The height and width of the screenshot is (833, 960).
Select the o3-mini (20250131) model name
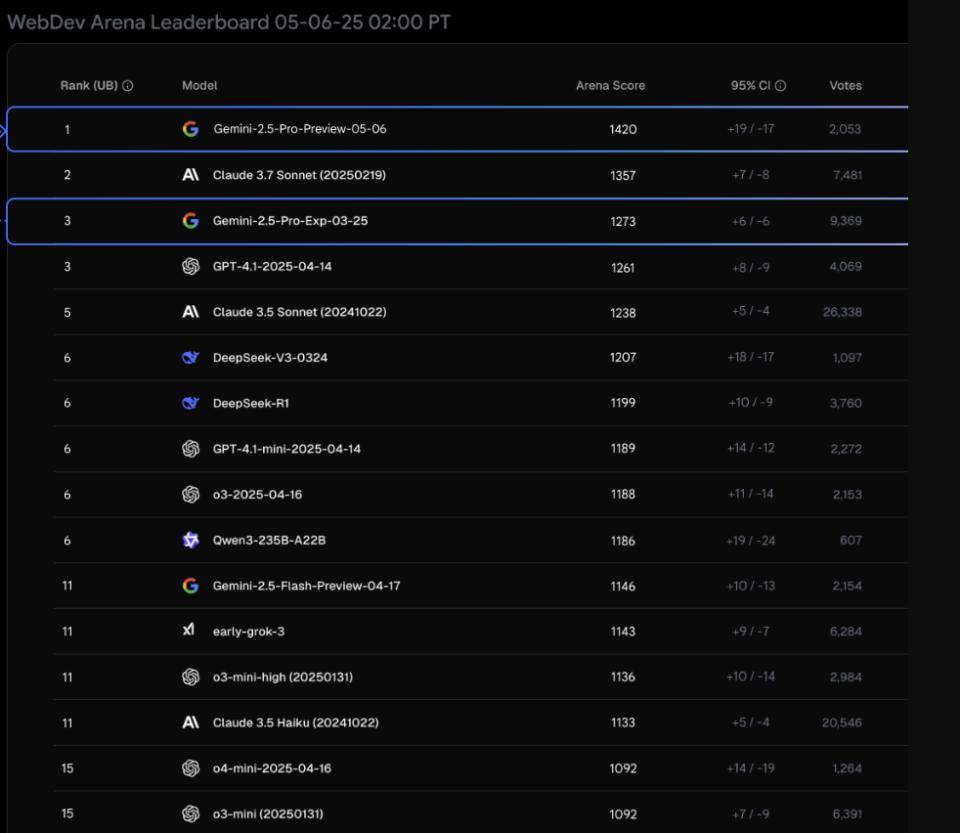click(x=268, y=814)
